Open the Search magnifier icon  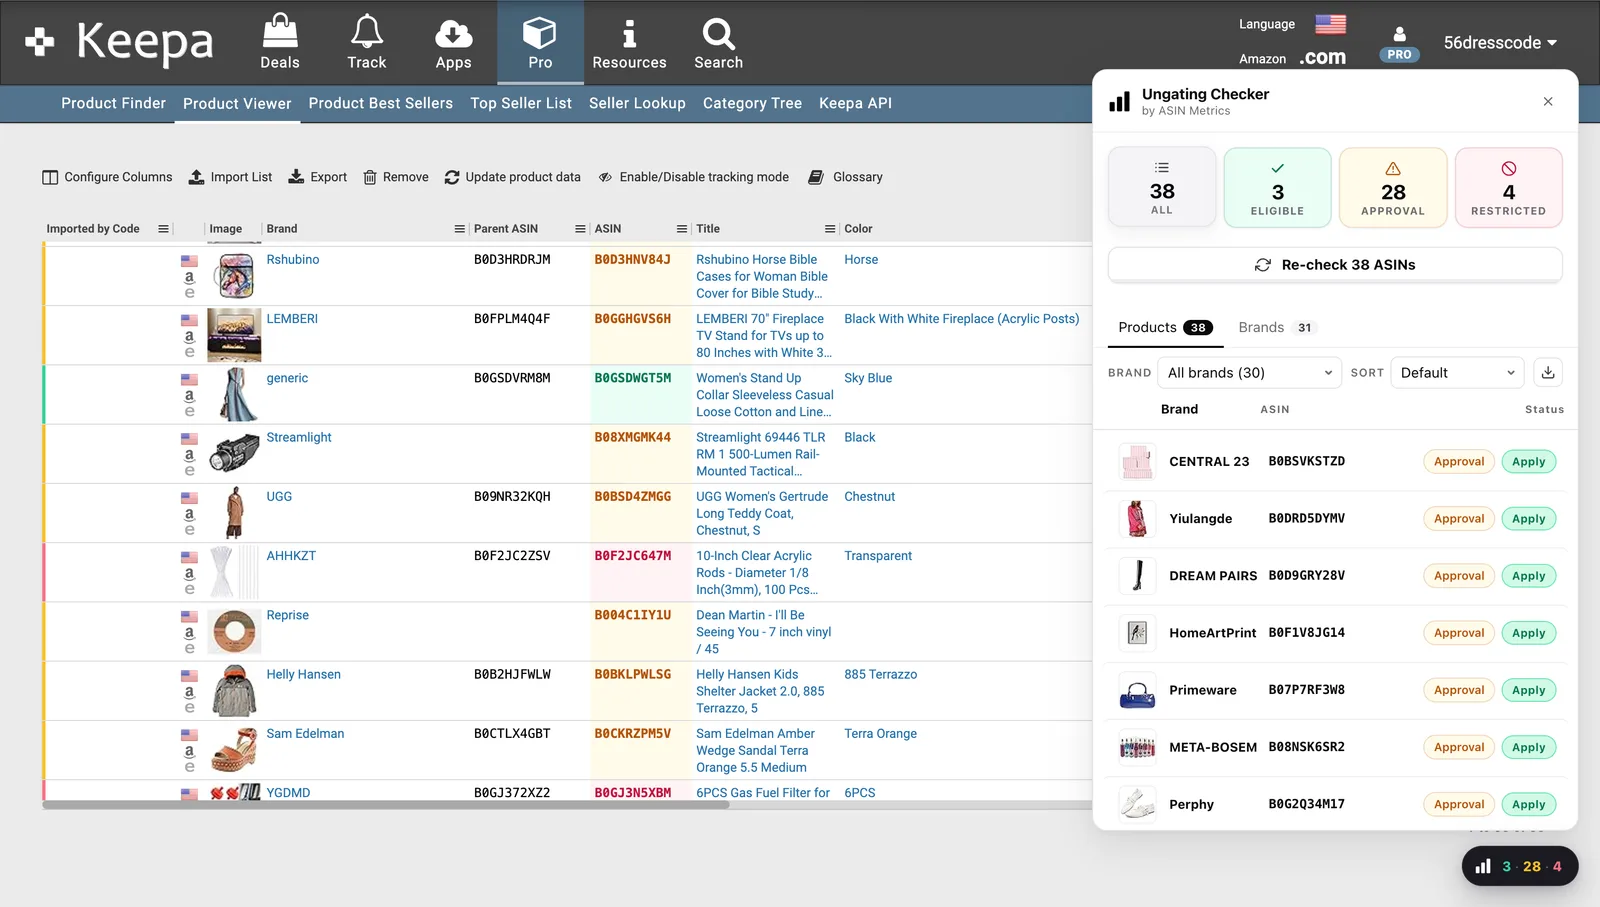[x=718, y=43]
